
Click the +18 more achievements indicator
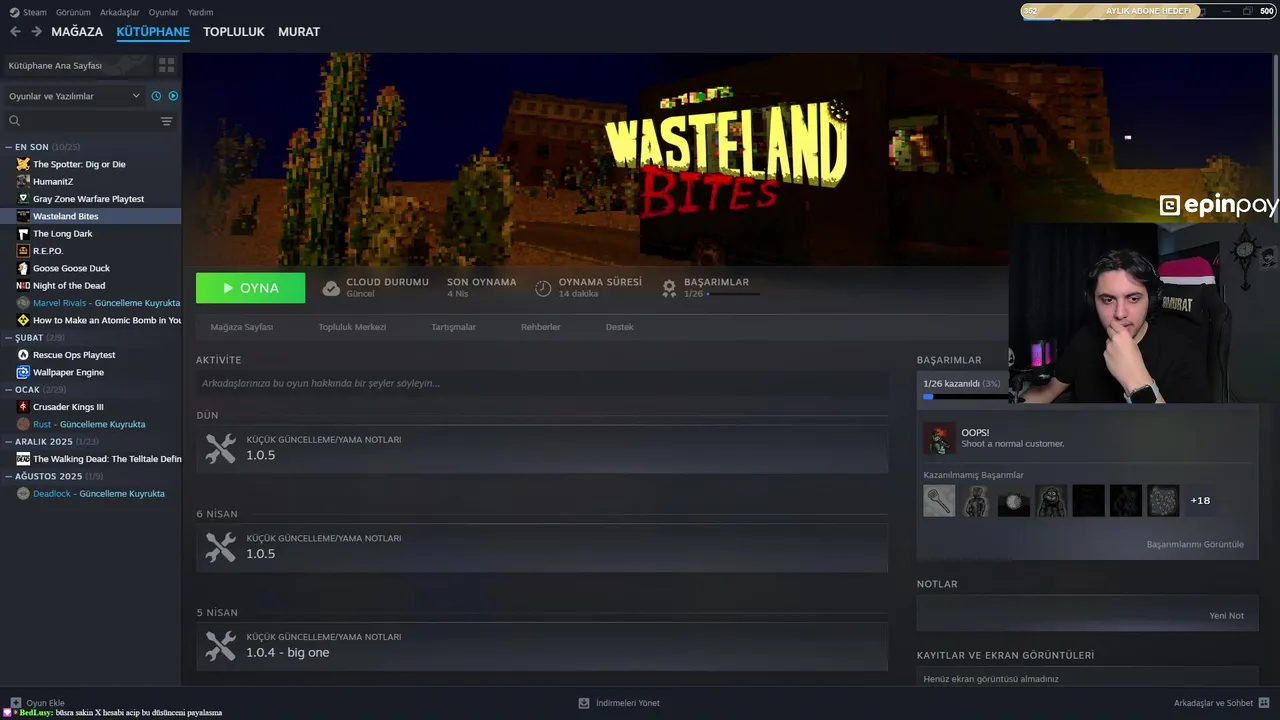[x=1200, y=500]
